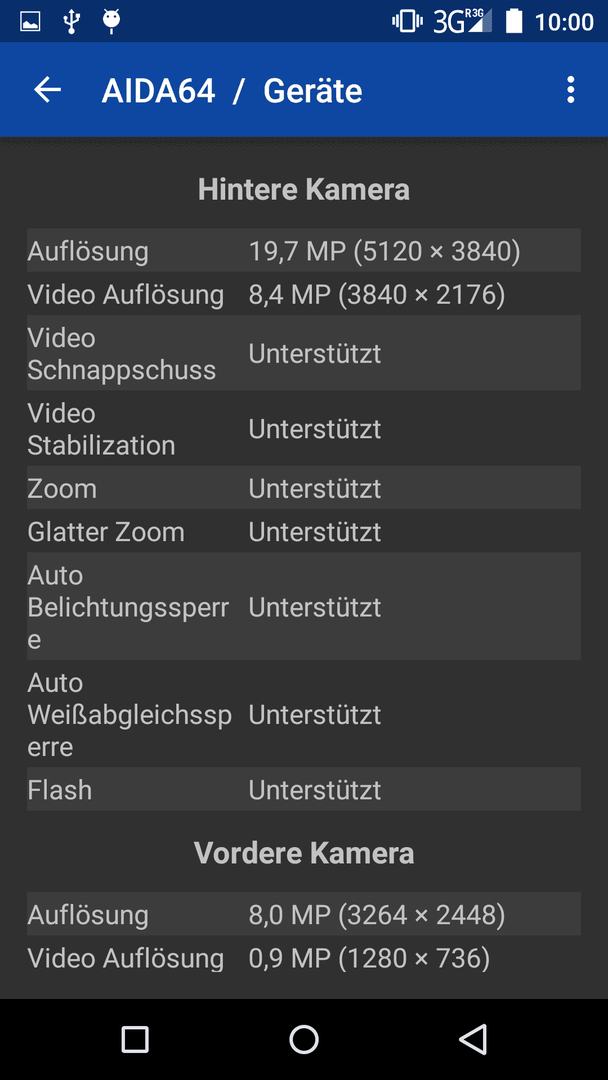Select the Vordere Kamera section header
The width and height of the screenshot is (608, 1080).
pos(304,853)
